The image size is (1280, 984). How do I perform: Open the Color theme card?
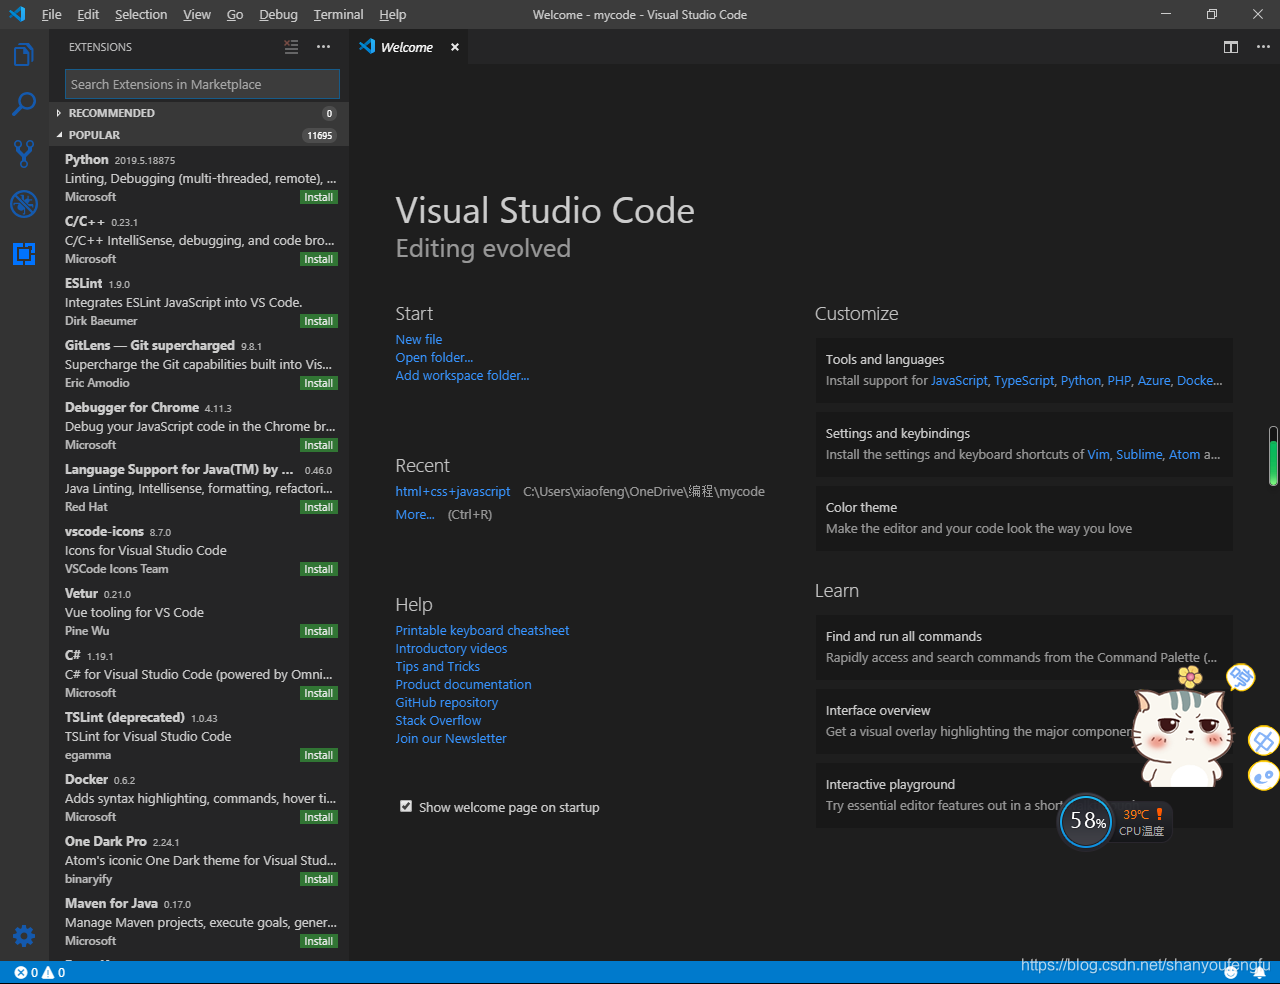[x=1024, y=518]
